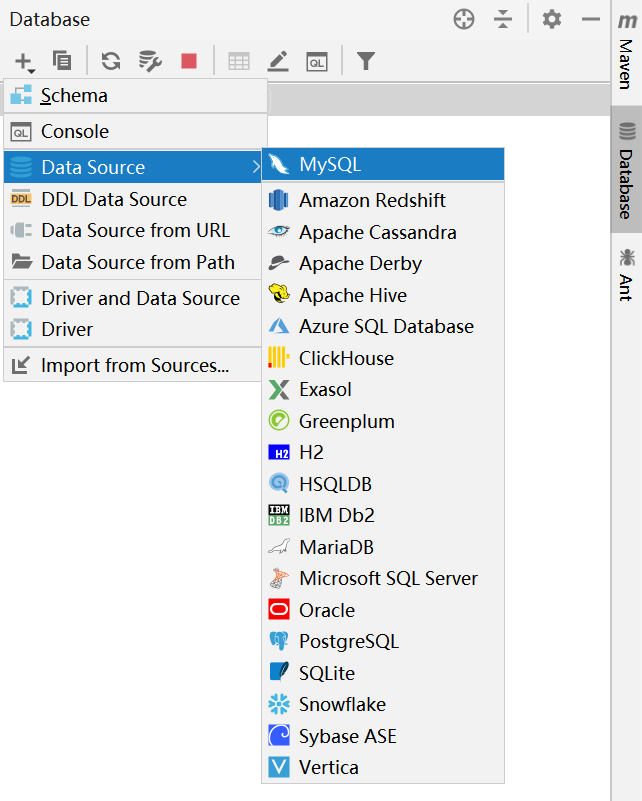Choose Data Source from URL option

pos(135,231)
